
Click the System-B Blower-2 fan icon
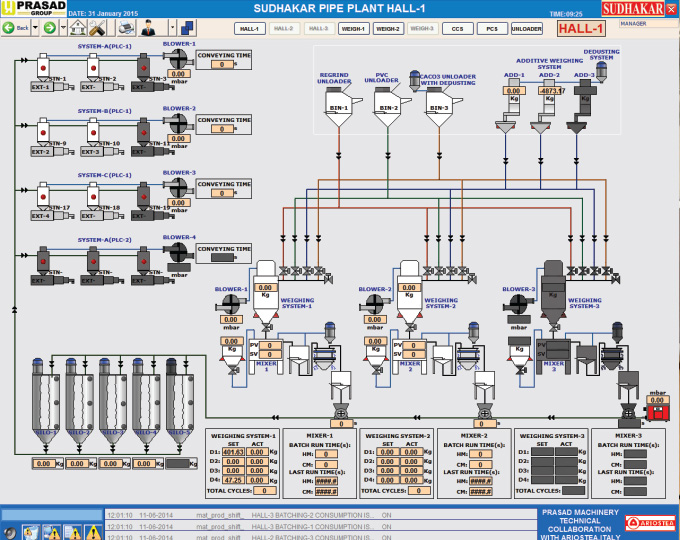[177, 123]
